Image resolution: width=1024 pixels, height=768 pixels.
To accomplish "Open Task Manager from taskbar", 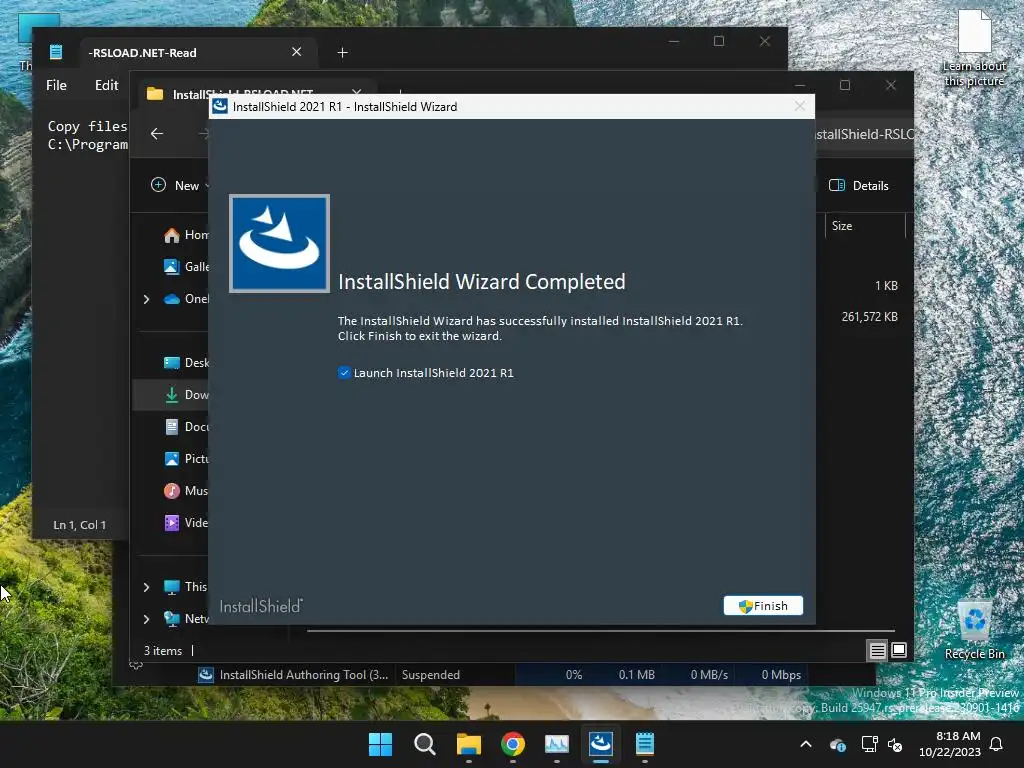I will coord(556,744).
